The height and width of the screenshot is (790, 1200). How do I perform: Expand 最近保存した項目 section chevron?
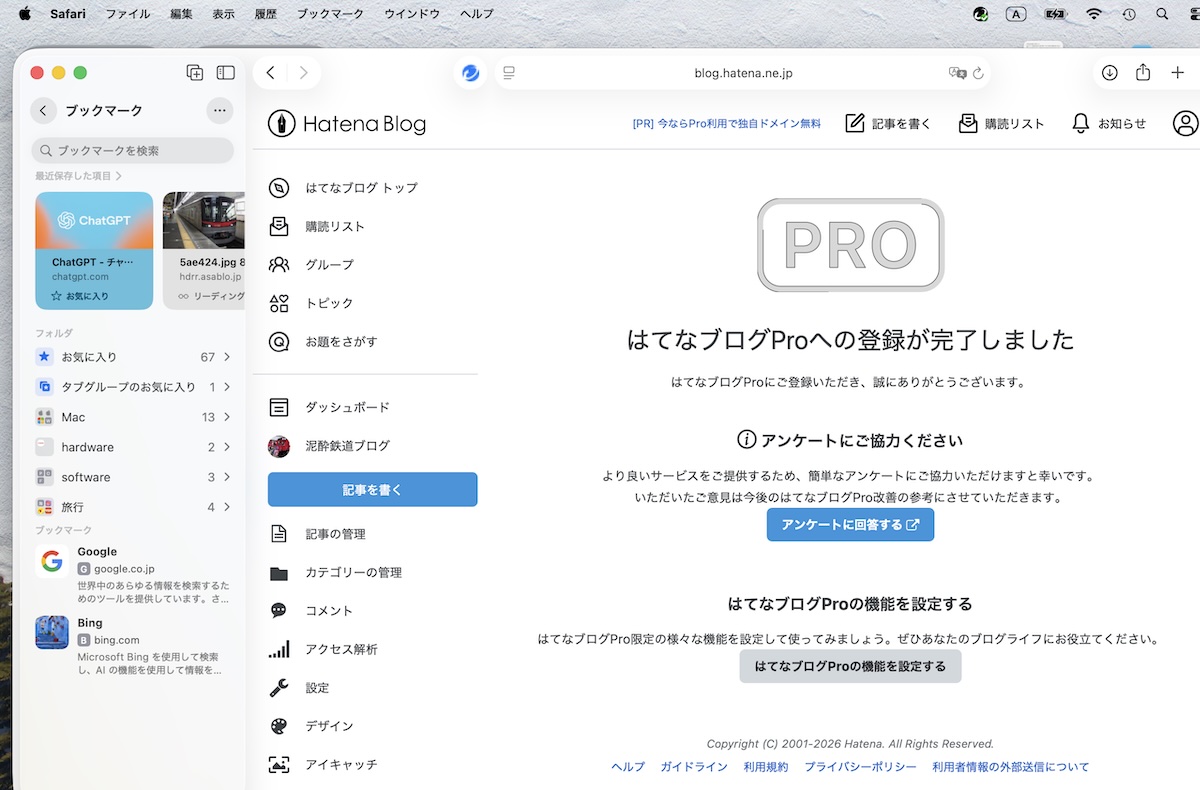pyautogui.click(x=119, y=176)
